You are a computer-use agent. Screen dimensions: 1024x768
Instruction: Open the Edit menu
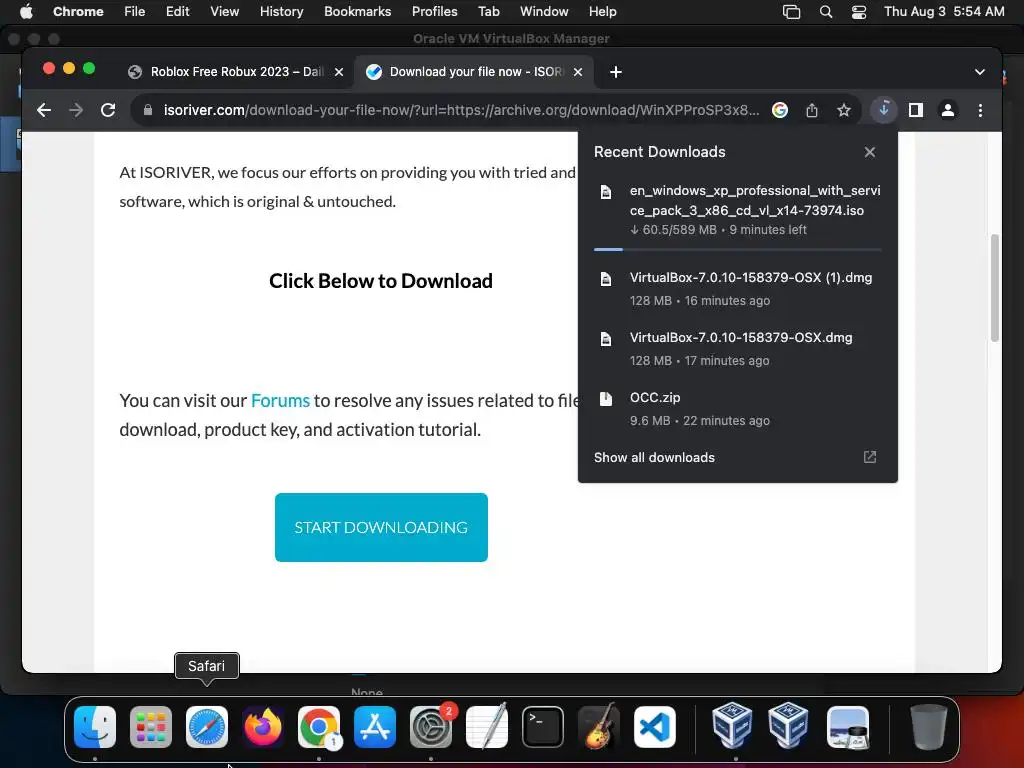click(x=178, y=12)
